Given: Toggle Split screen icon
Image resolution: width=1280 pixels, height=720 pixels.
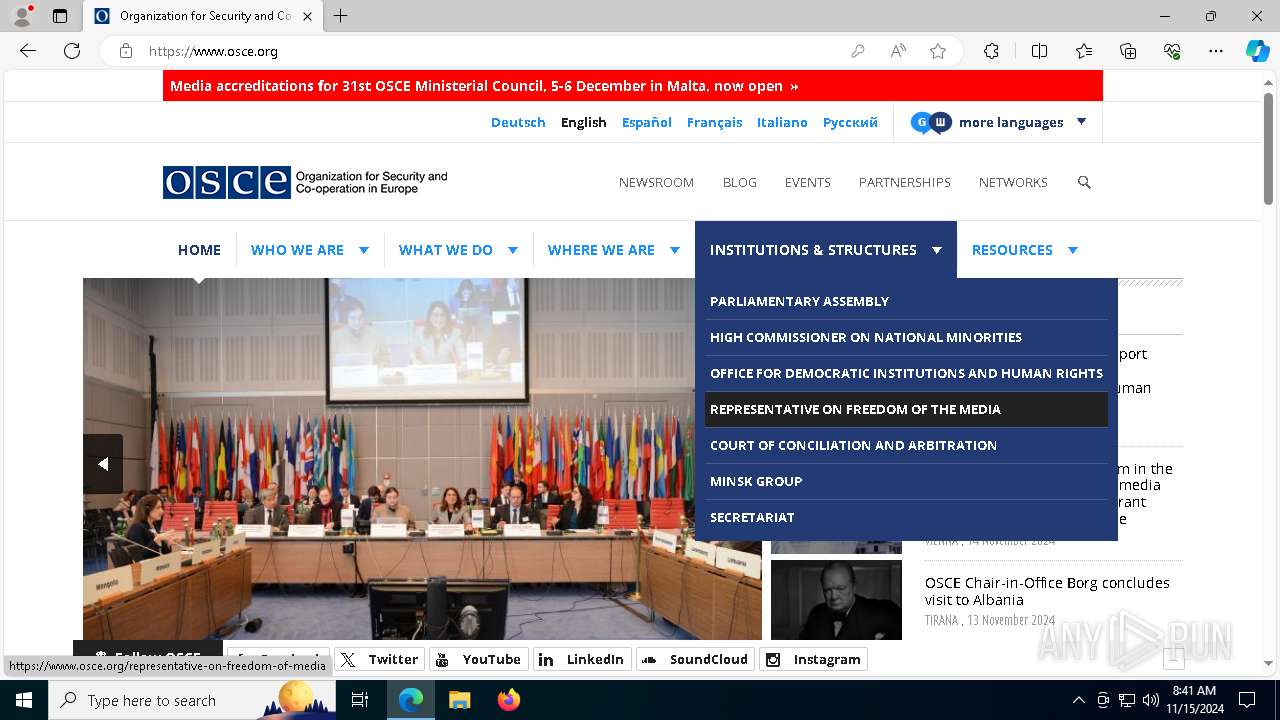Looking at the screenshot, I should pyautogui.click(x=1039, y=51).
